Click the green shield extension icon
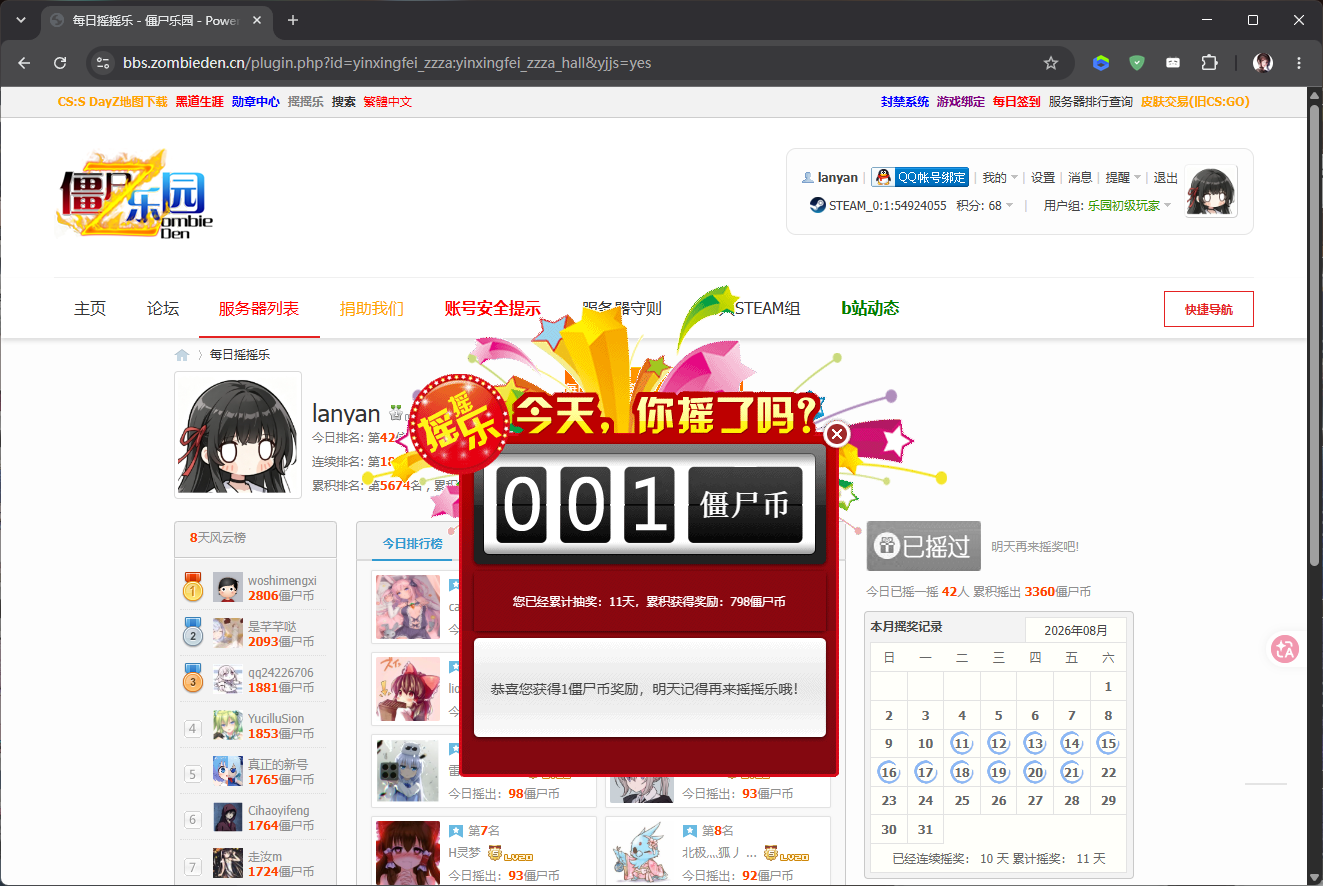 [x=1137, y=63]
